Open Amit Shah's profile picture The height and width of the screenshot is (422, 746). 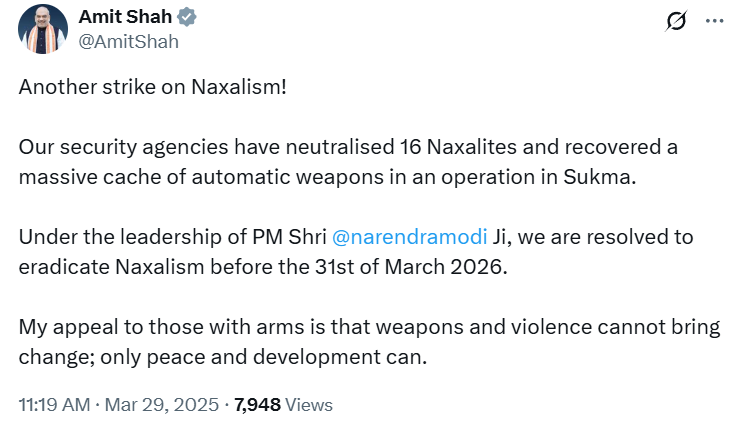point(40,30)
